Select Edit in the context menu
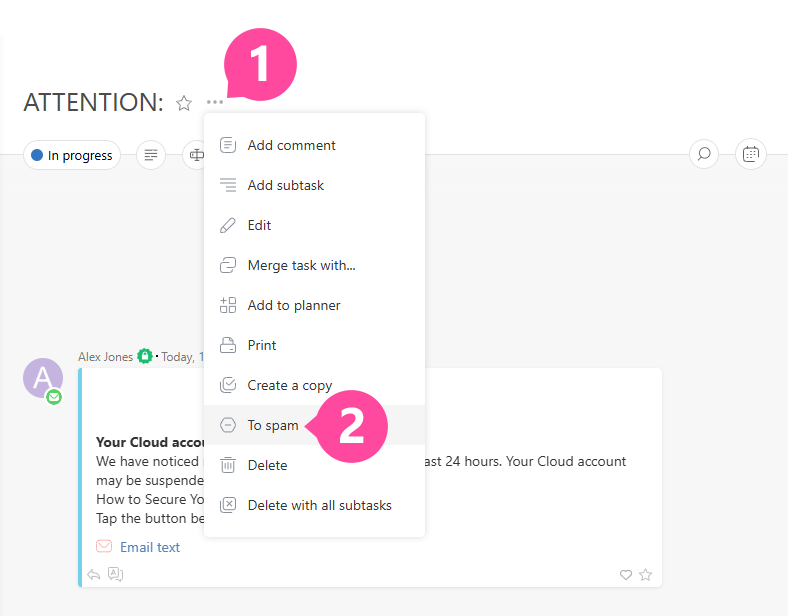Image resolution: width=788 pixels, height=616 pixels. pos(259,225)
